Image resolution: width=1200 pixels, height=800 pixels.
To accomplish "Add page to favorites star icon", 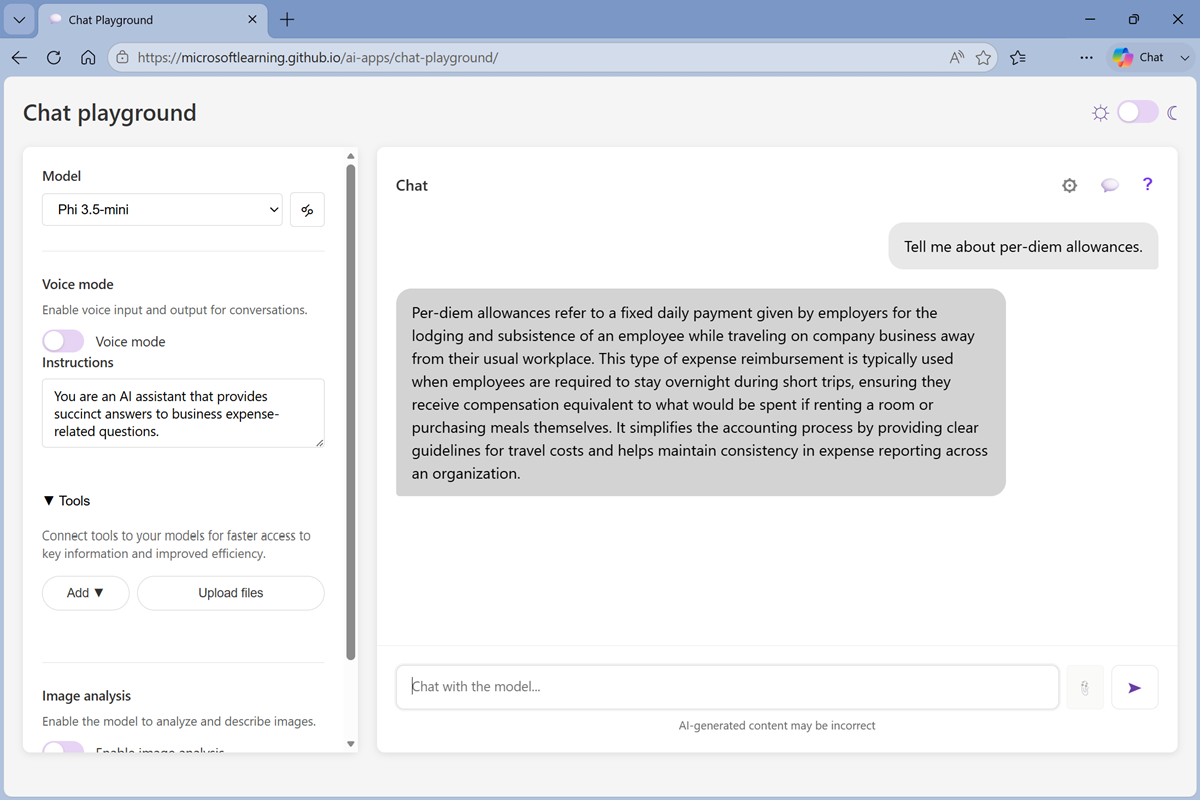I will tap(983, 57).
